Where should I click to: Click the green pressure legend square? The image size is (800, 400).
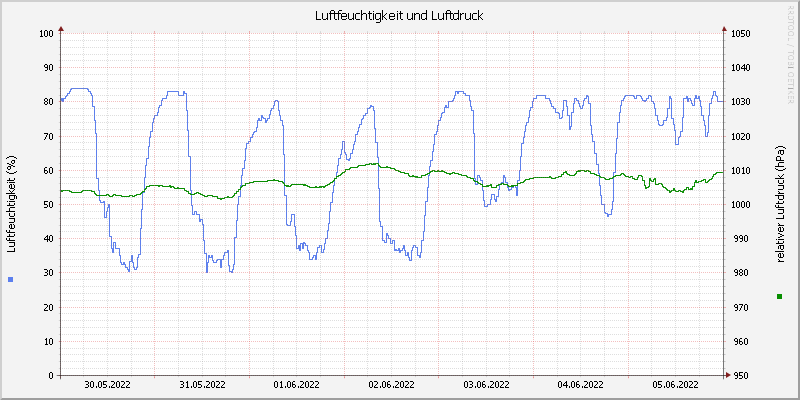779,296
